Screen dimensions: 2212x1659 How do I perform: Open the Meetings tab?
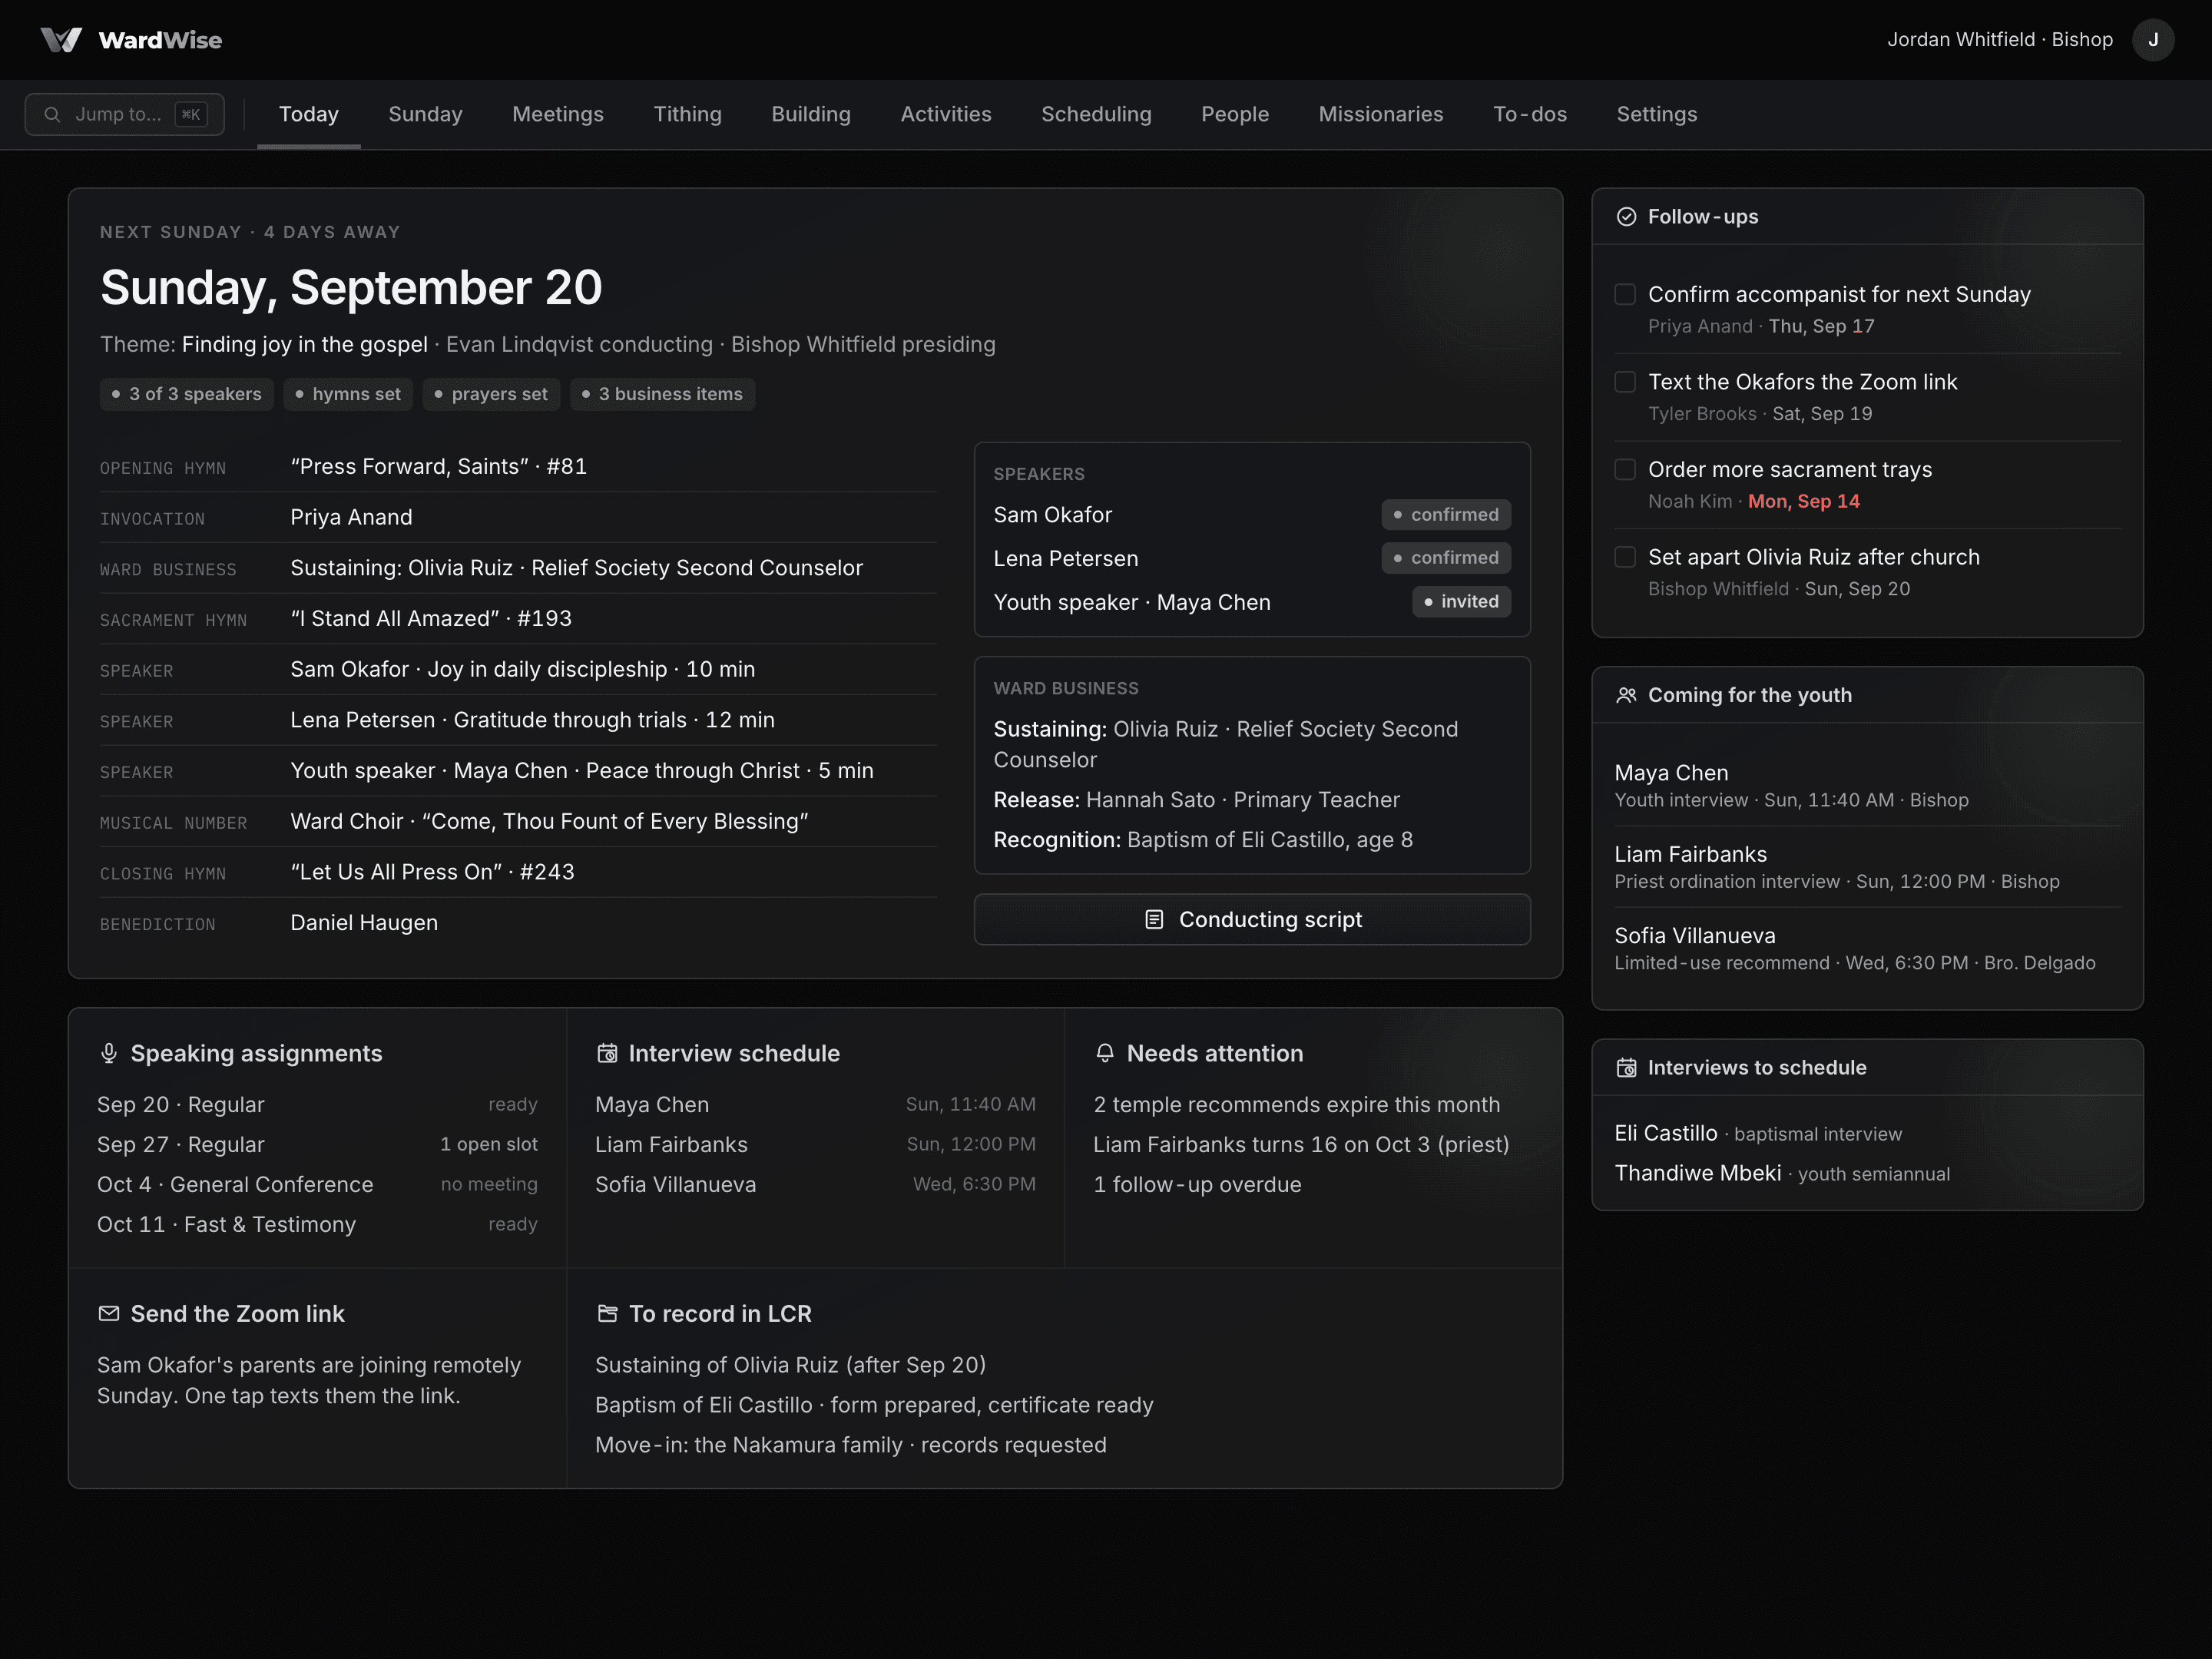pos(558,114)
